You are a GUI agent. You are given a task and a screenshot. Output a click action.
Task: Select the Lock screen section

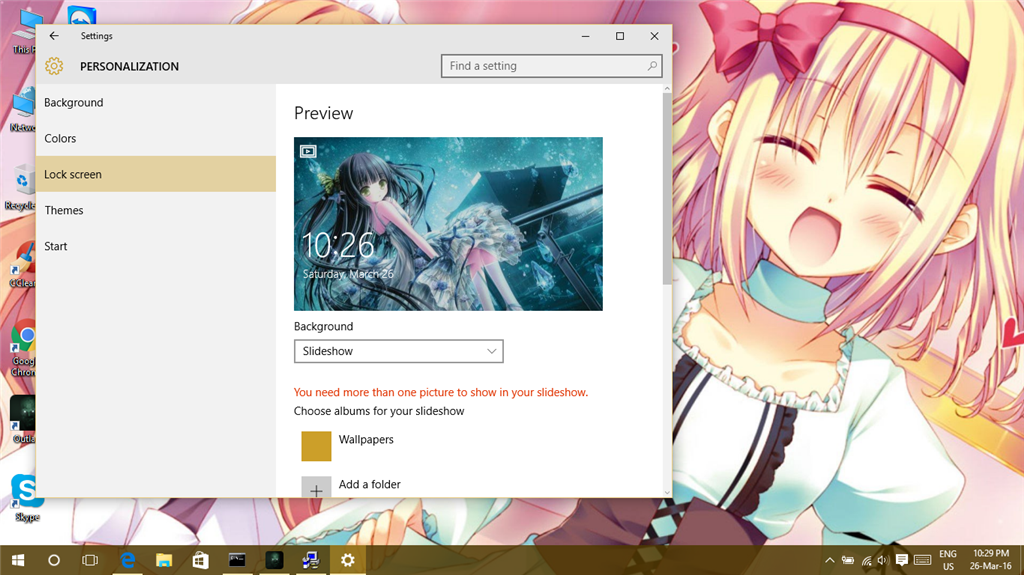[x=155, y=174]
